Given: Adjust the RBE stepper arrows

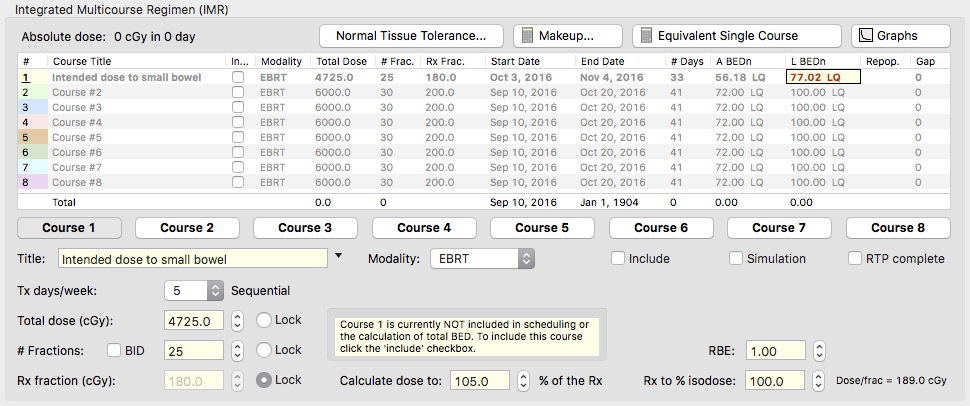Looking at the screenshot, I should click(x=818, y=352).
